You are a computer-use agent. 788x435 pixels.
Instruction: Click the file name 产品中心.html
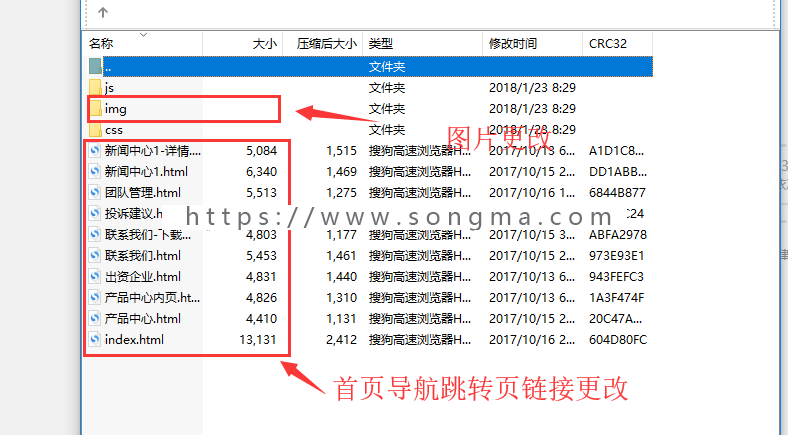(143, 318)
